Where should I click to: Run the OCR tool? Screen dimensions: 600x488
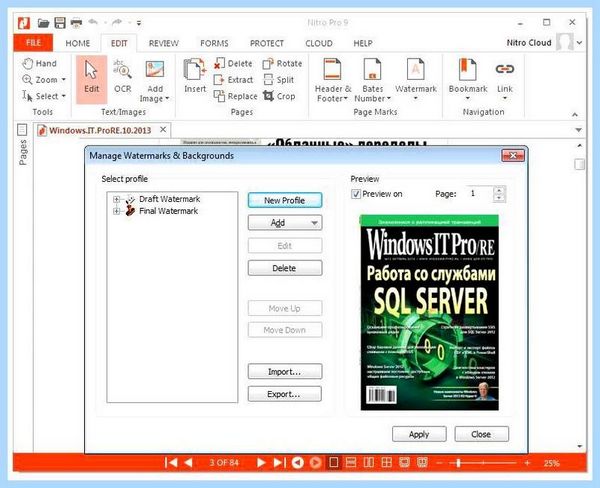pos(122,76)
